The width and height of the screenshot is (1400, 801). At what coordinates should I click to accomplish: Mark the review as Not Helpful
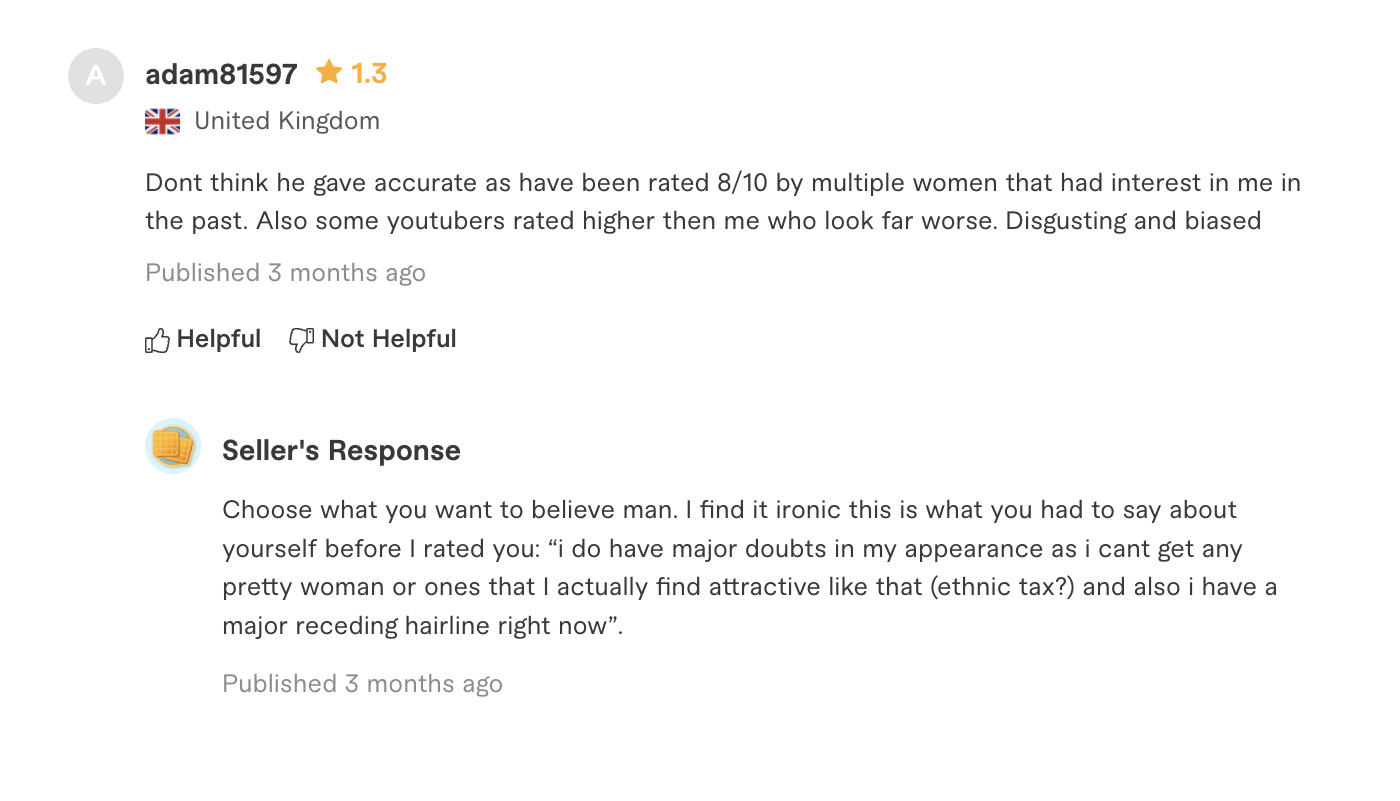click(373, 340)
